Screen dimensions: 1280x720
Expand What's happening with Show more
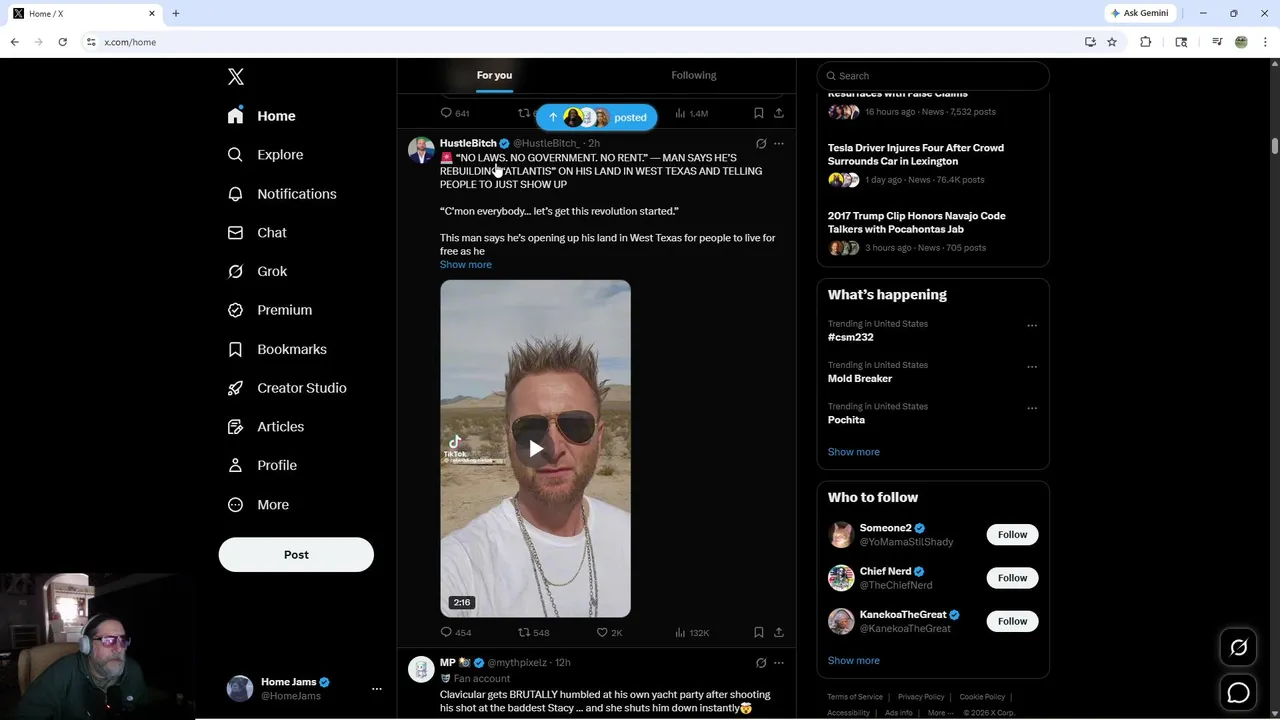coord(854,452)
